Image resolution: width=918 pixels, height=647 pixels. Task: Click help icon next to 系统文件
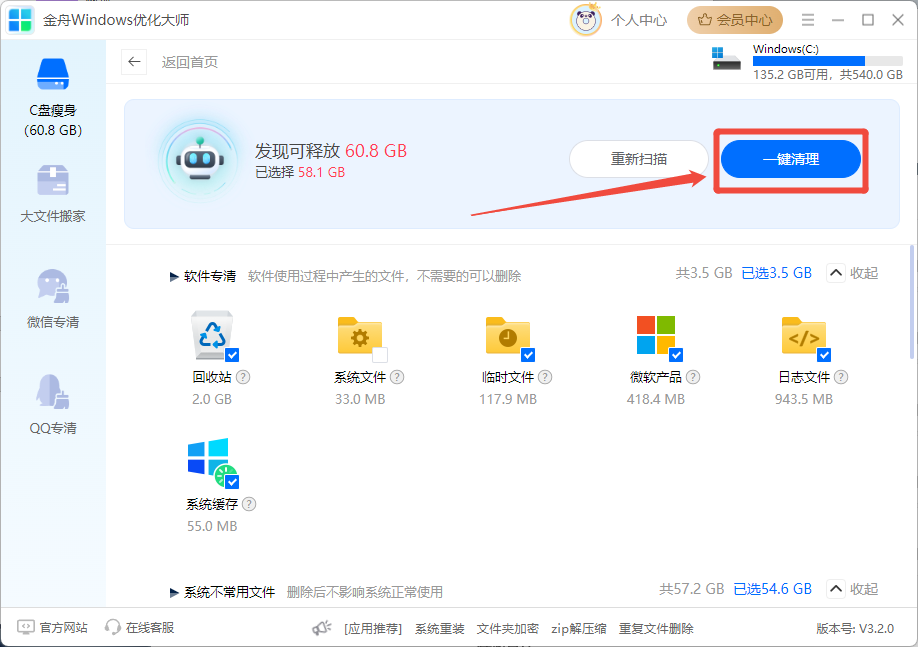pyautogui.click(x=397, y=377)
